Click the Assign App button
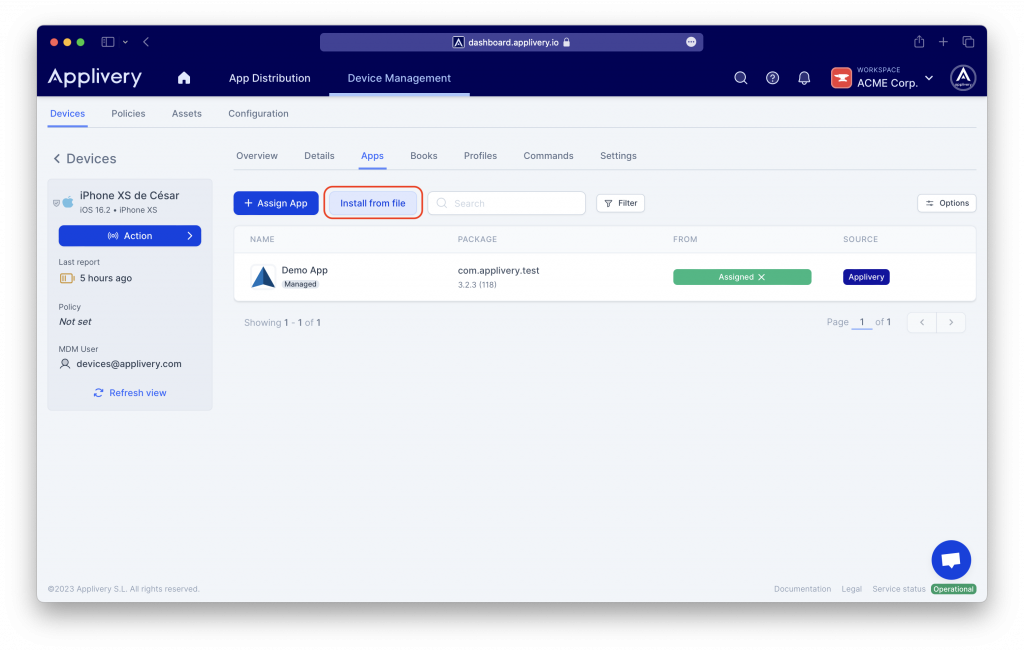Image resolution: width=1024 pixels, height=651 pixels. coord(276,203)
